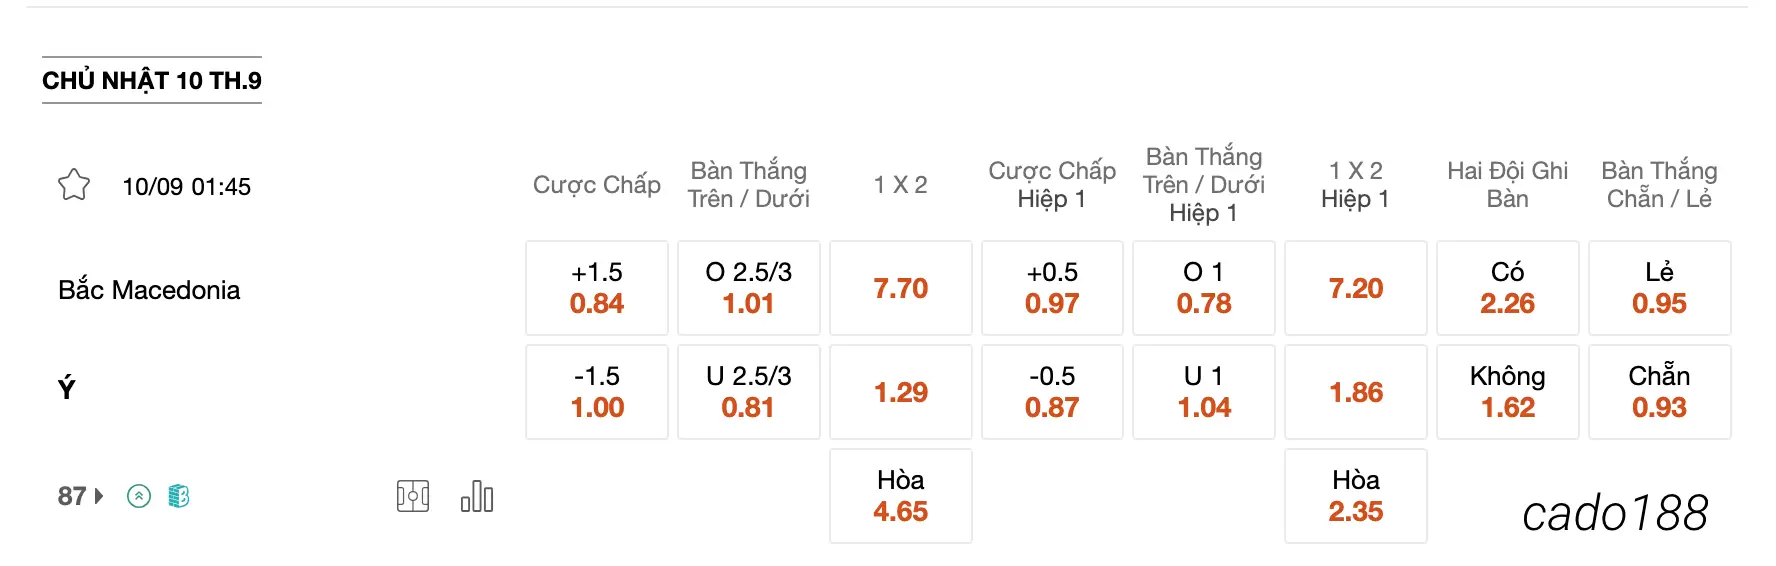Choose full-time Hòa draw at 4.65
The height and width of the screenshot is (566, 1776).
(x=901, y=496)
